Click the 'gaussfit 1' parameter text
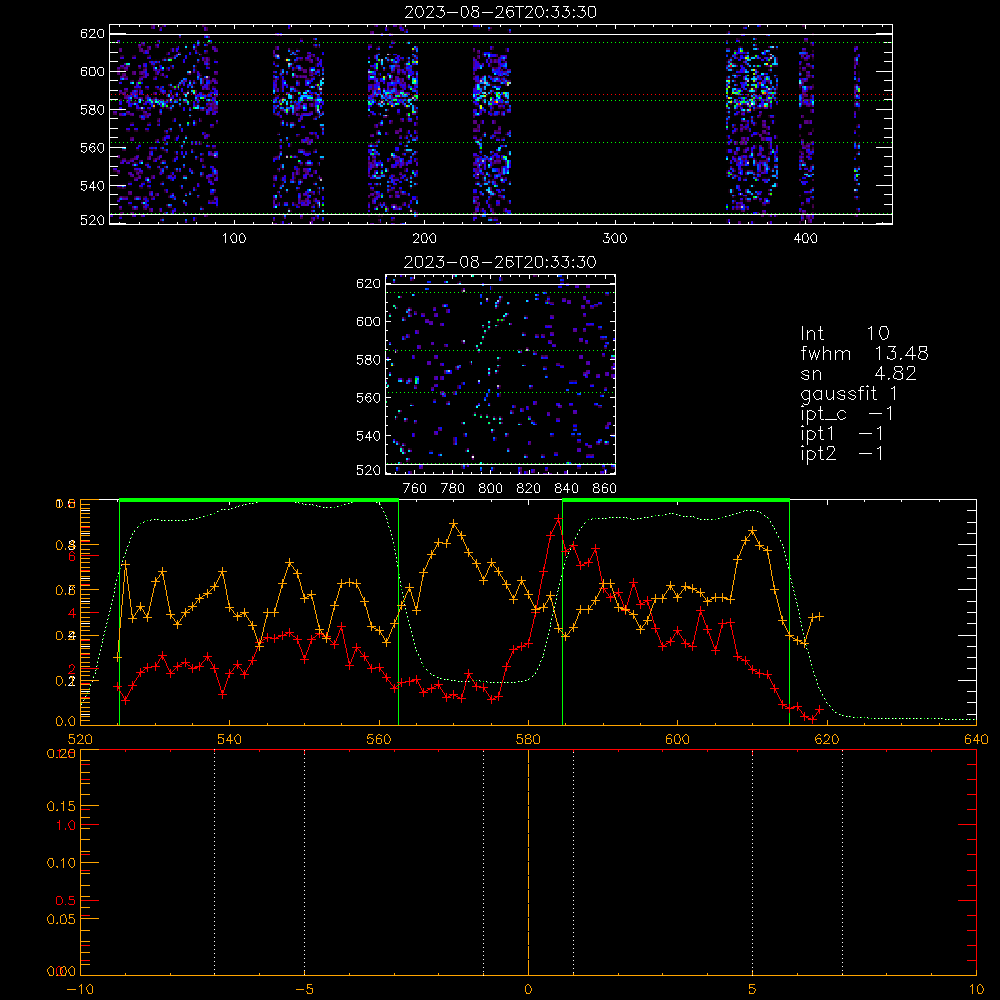The height and width of the screenshot is (1000, 1000). pyautogui.click(x=849, y=393)
